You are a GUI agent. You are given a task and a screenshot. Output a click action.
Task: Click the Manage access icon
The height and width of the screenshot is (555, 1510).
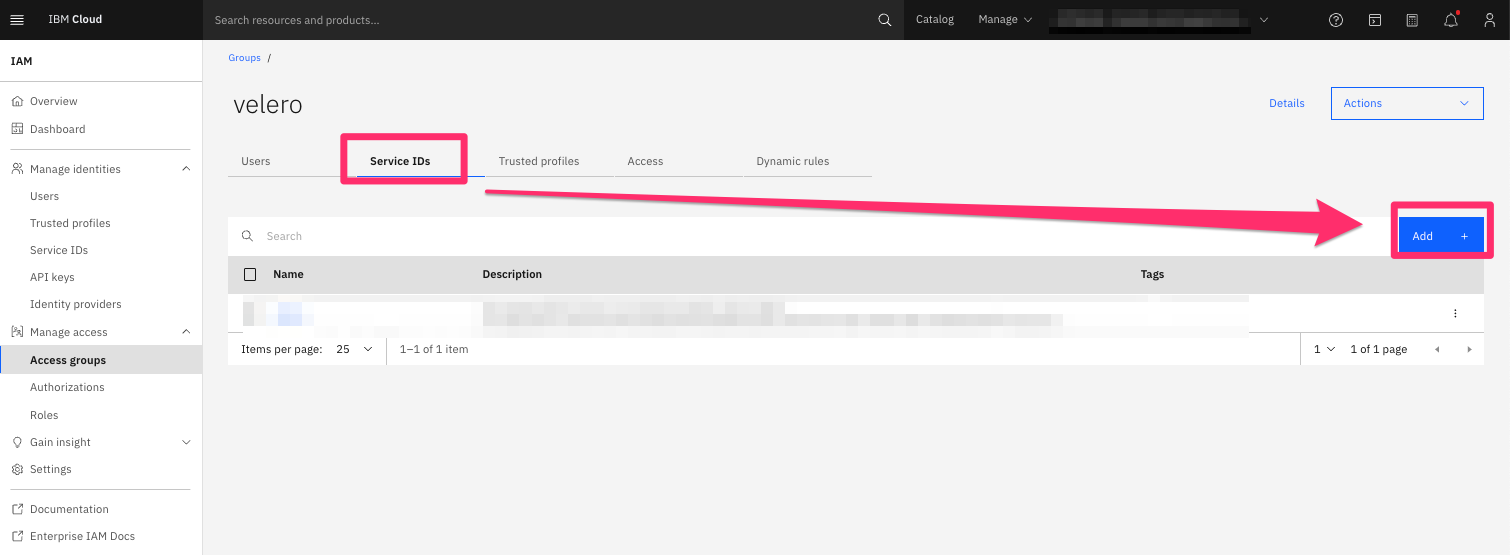tap(17, 332)
